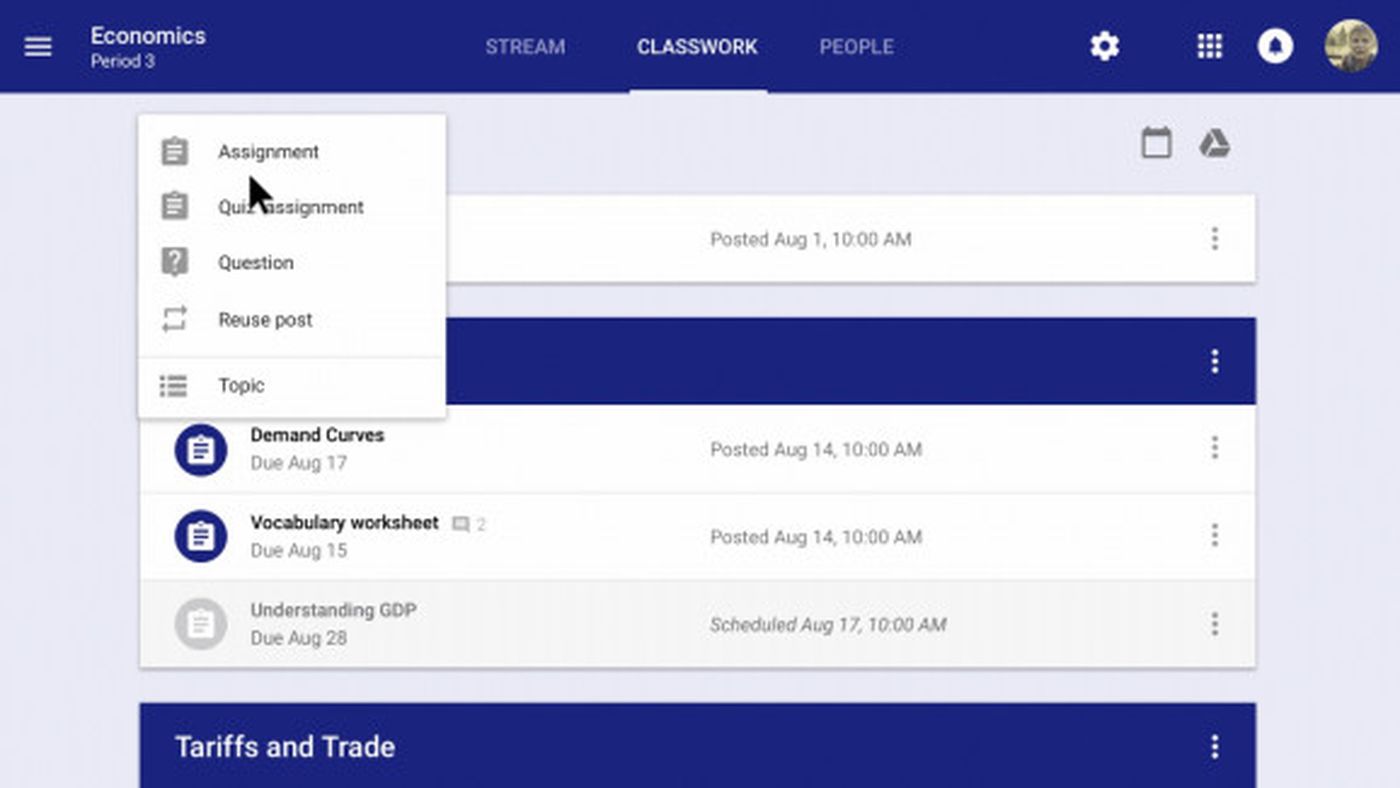
Task: Open the kebab menu for Understanding GDP
Action: click(1215, 624)
